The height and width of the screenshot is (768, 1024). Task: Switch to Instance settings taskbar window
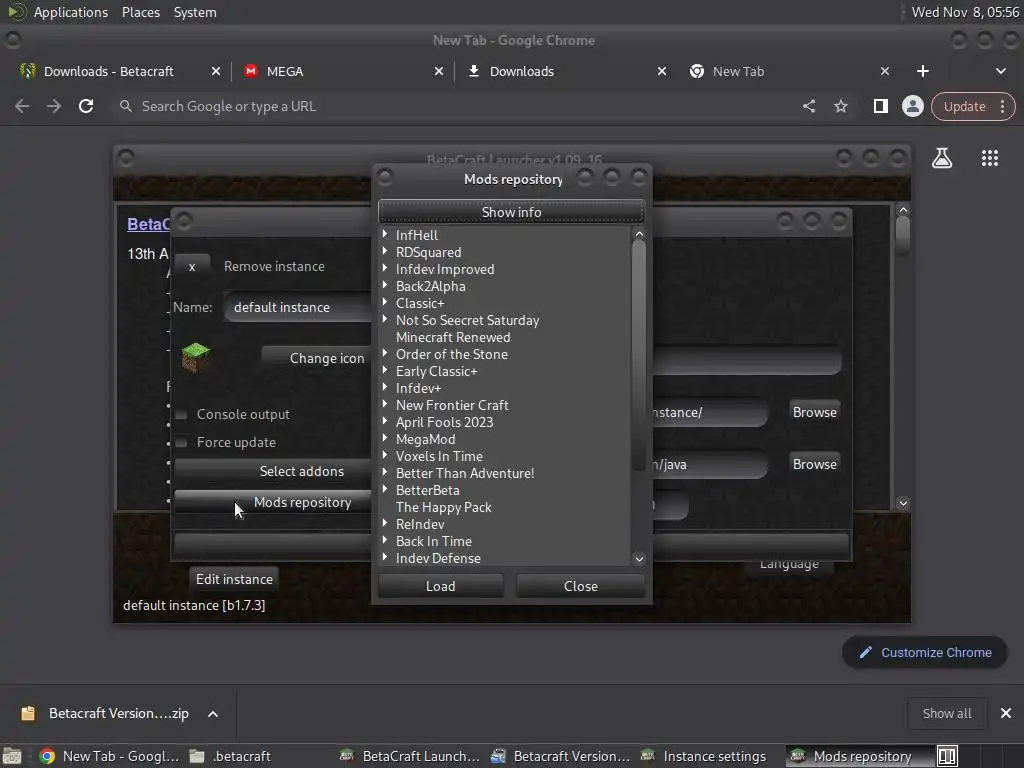[x=704, y=756]
